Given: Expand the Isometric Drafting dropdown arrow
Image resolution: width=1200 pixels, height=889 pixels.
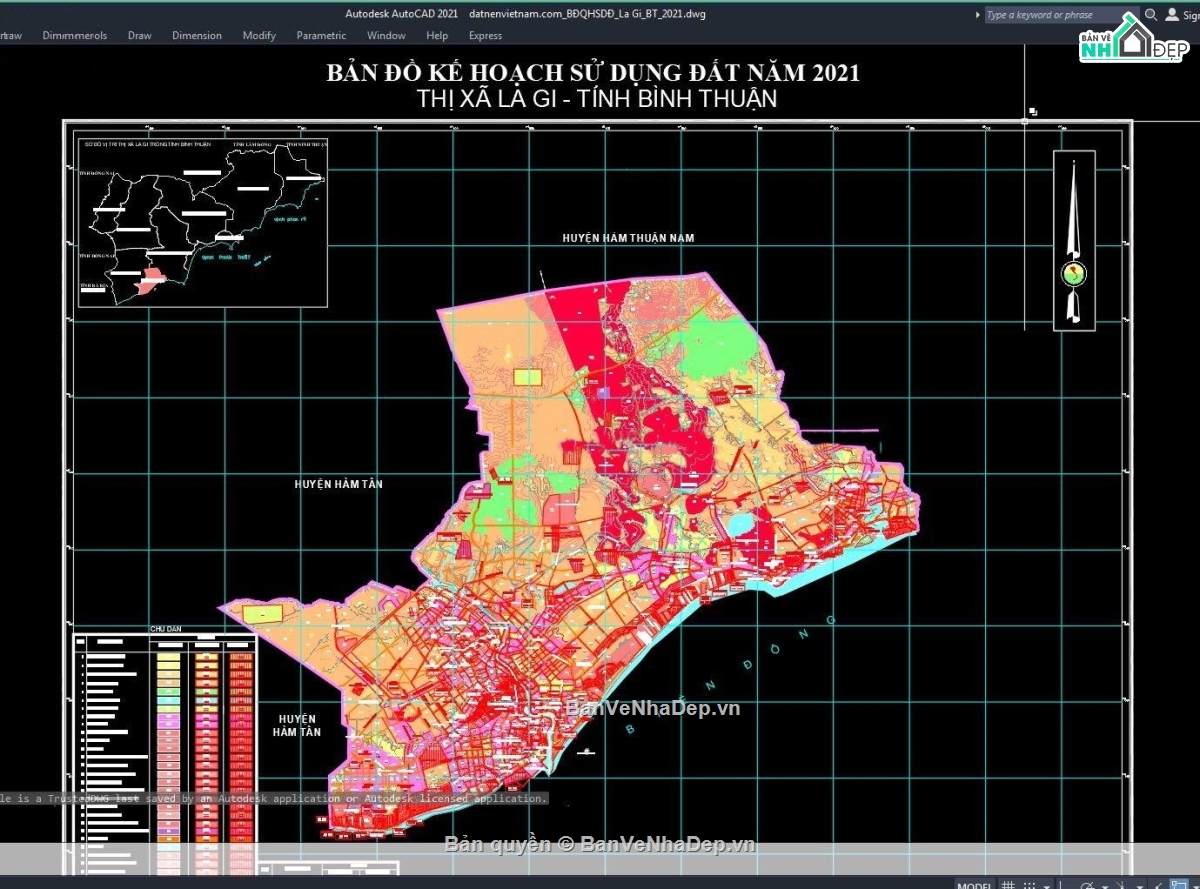Looking at the screenshot, I should pyautogui.click(x=1140, y=887).
